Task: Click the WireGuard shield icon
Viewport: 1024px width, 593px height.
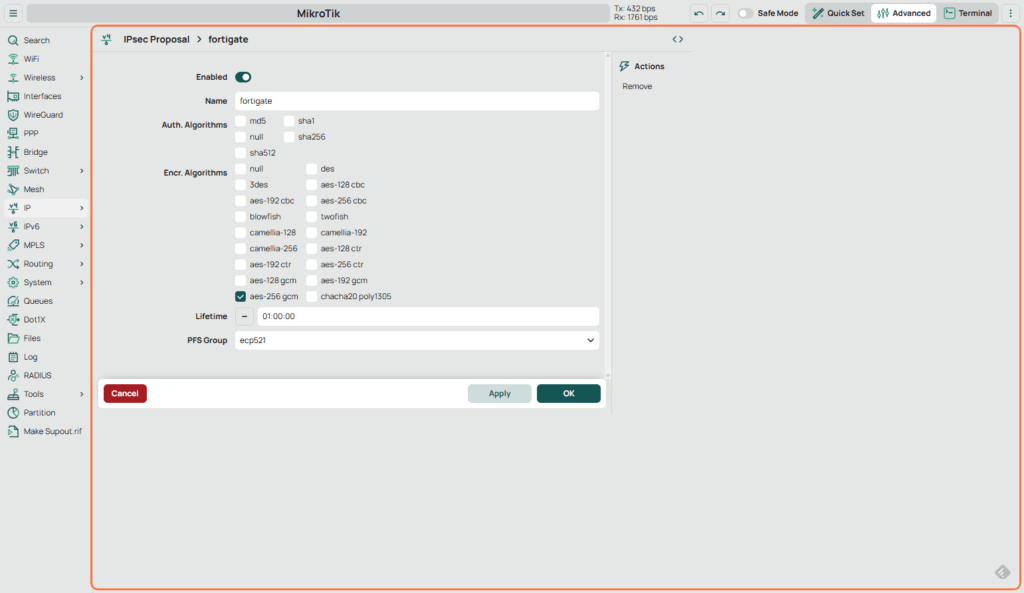Action: click(x=13, y=115)
